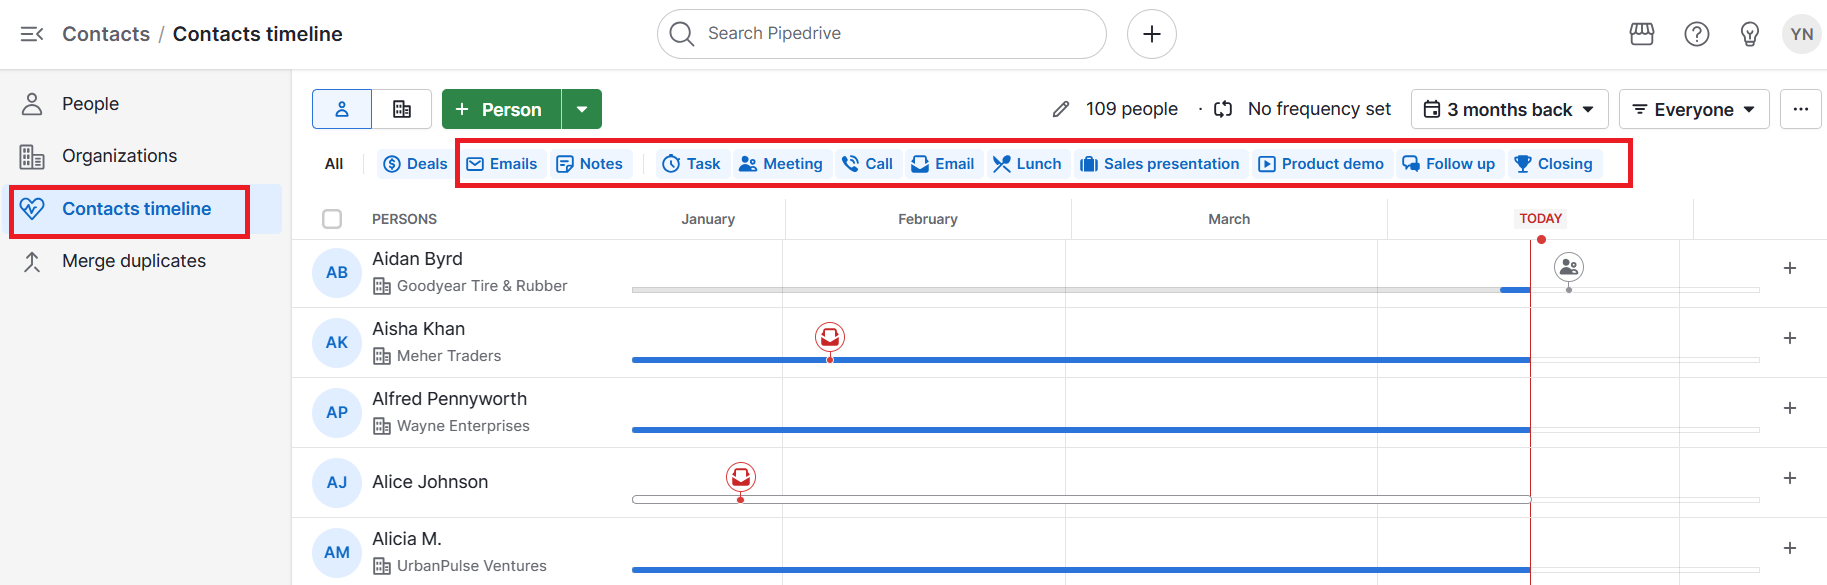Screen dimensions: 1827x585
Task: Open Aidan Byrd's name link
Action: pyautogui.click(x=417, y=259)
